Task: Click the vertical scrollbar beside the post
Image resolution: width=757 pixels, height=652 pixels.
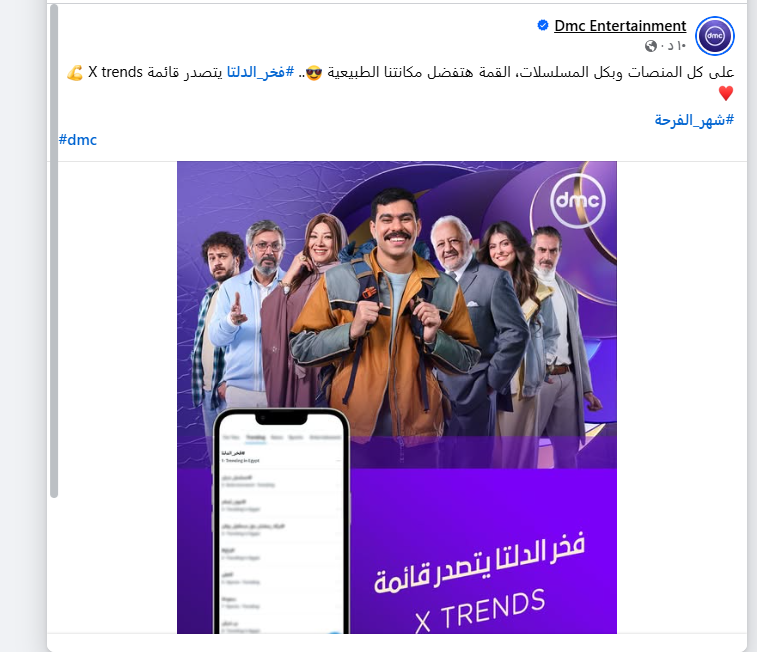Action: pyautogui.click(x=54, y=251)
